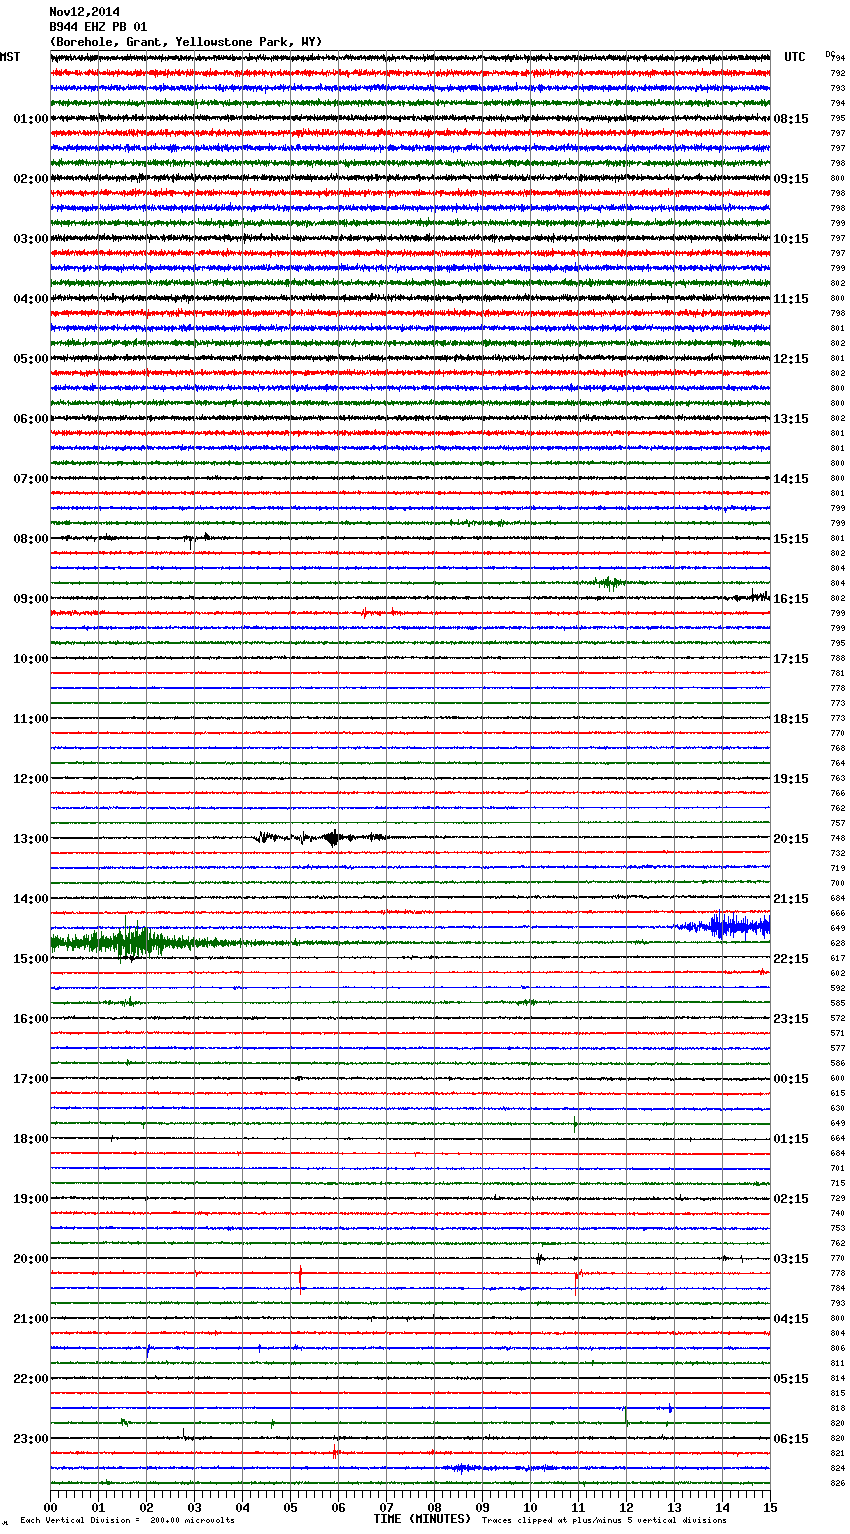Click the "UTC" column header
Image resolution: width=850 pixels, height=1534 pixels.
795,57
